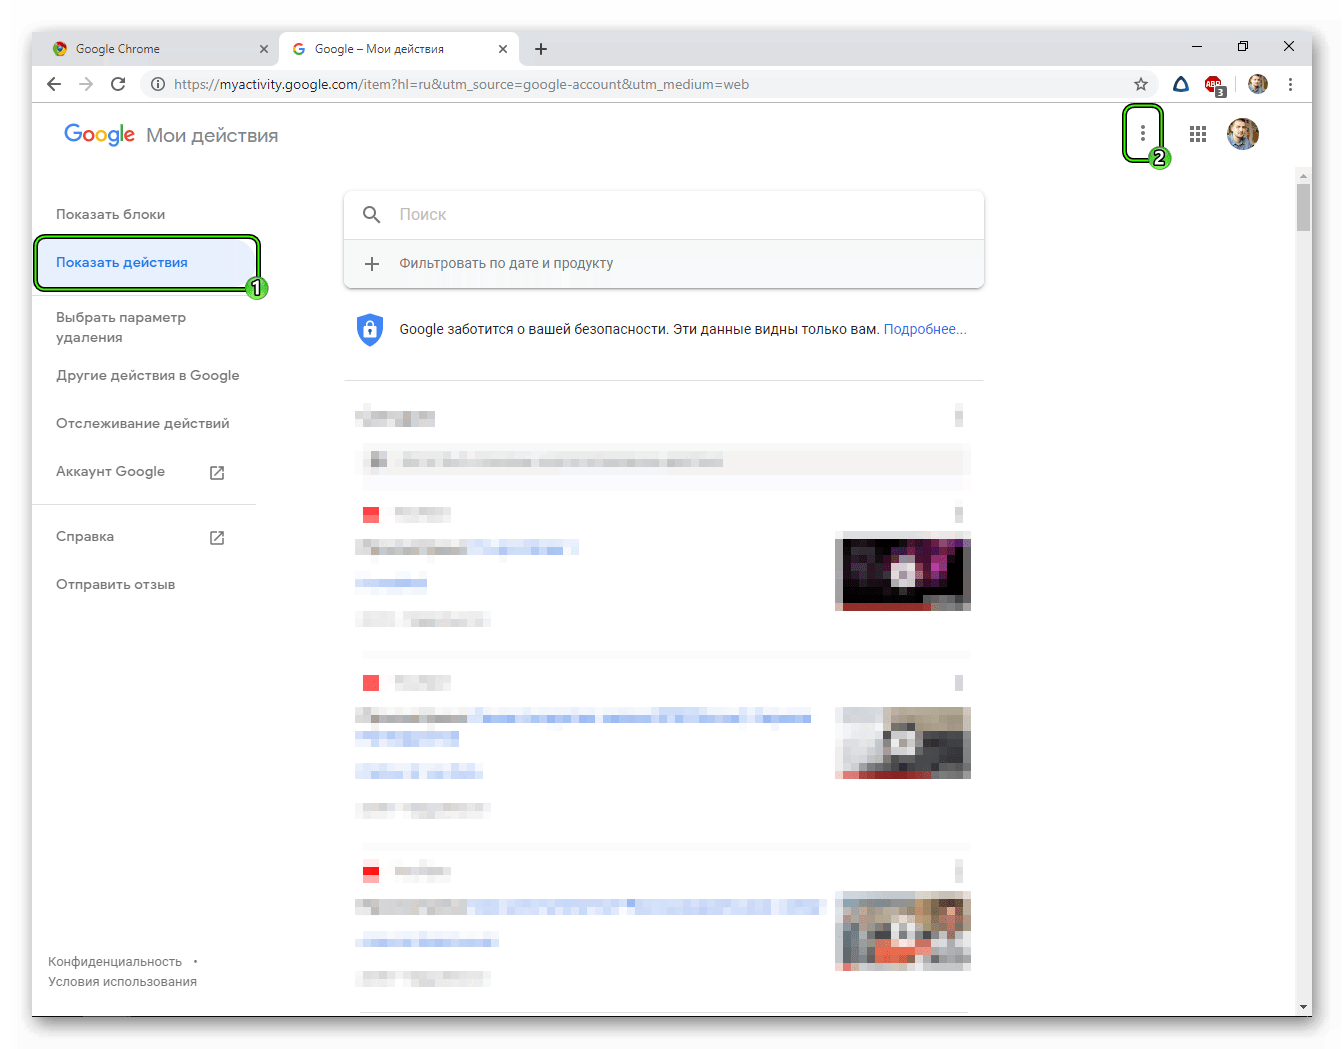Click the Мои действия page title
This screenshot has width=1344, height=1049.
(x=212, y=135)
